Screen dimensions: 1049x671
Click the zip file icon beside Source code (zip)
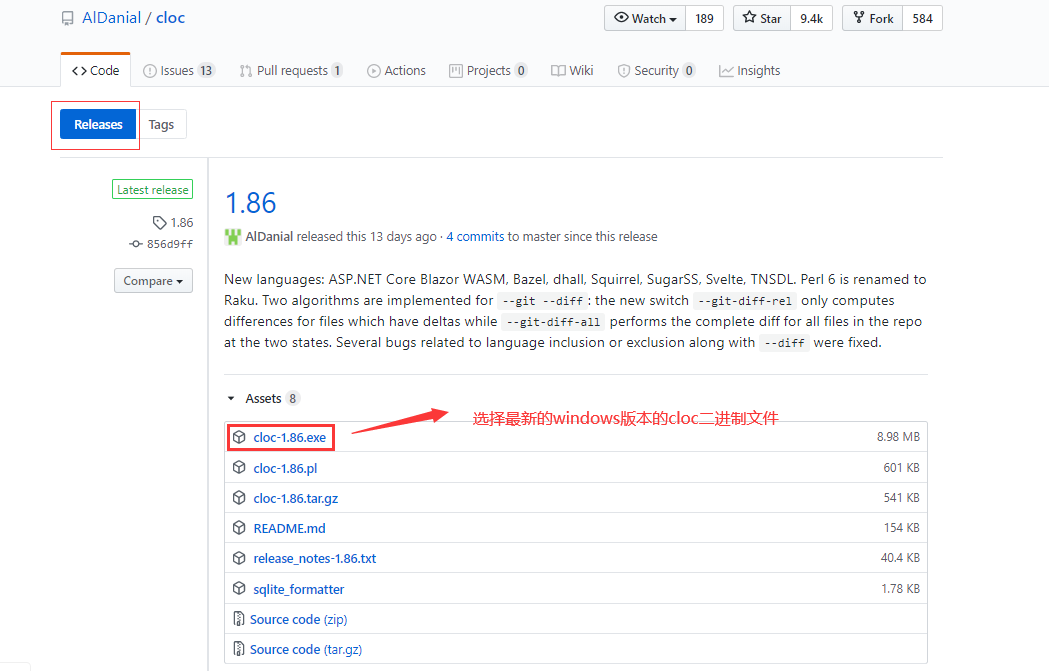[238, 618]
